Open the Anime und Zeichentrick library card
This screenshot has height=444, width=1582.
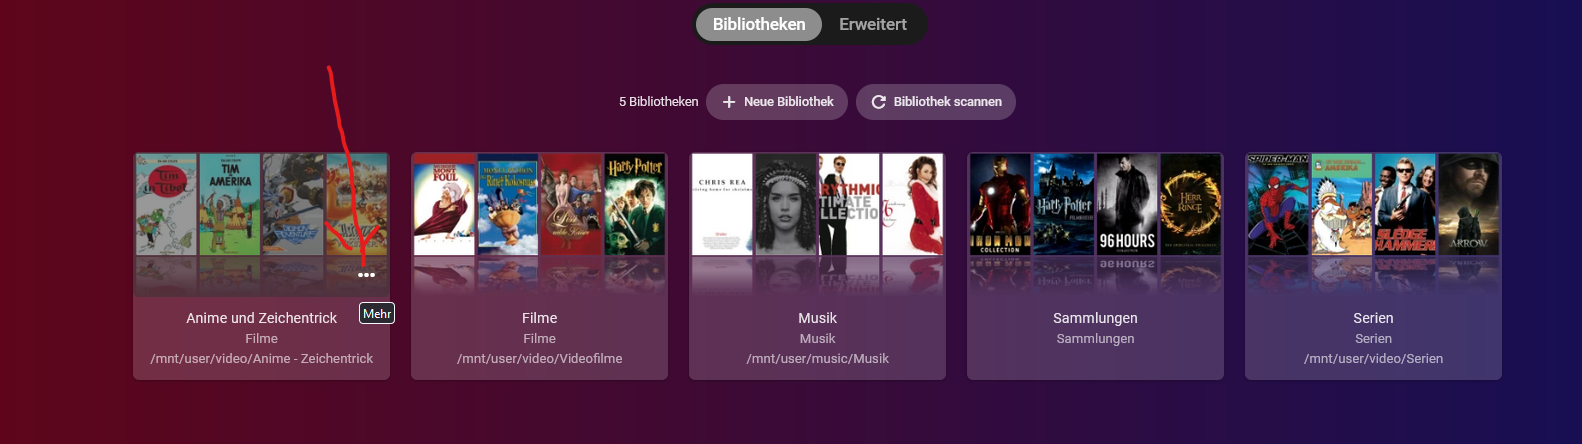[262, 266]
